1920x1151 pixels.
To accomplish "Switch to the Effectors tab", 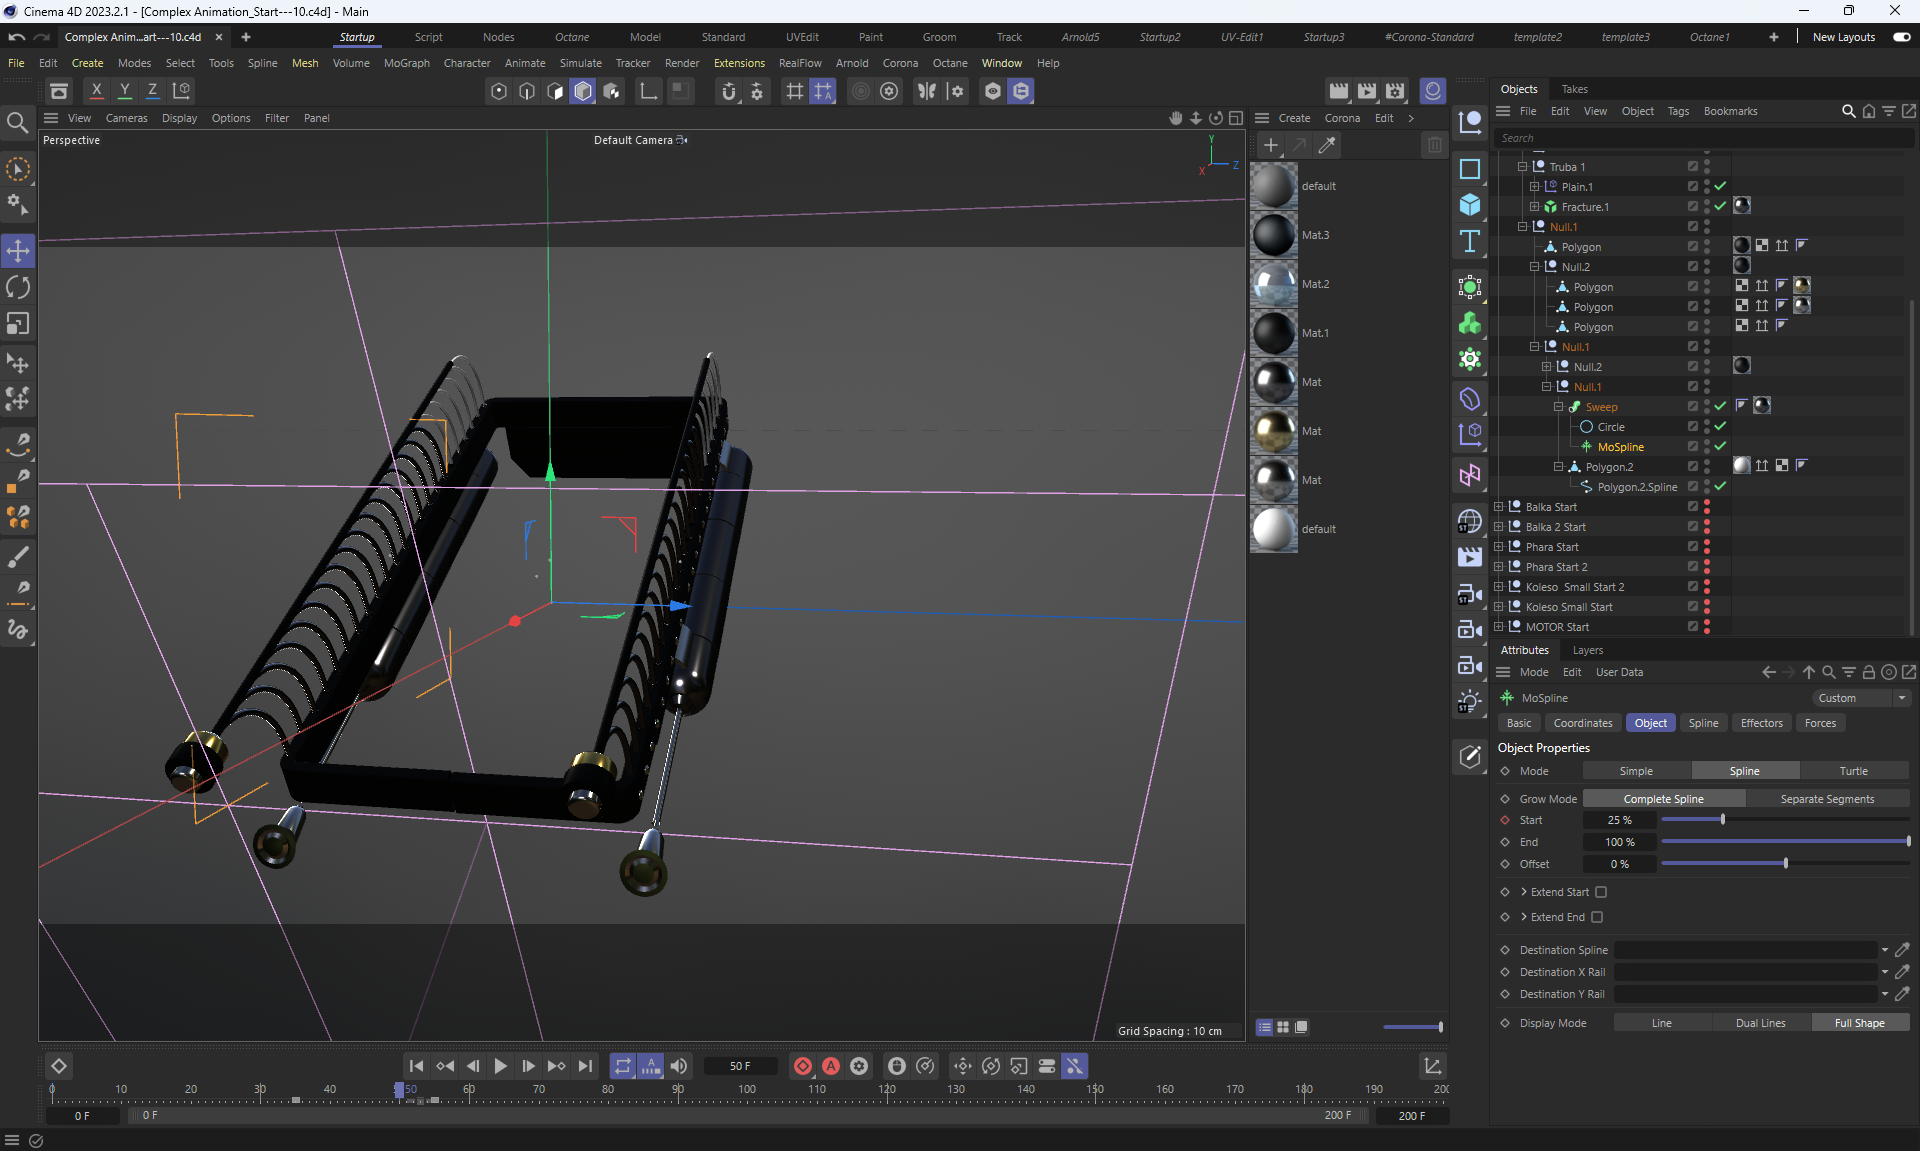I will click(1761, 723).
